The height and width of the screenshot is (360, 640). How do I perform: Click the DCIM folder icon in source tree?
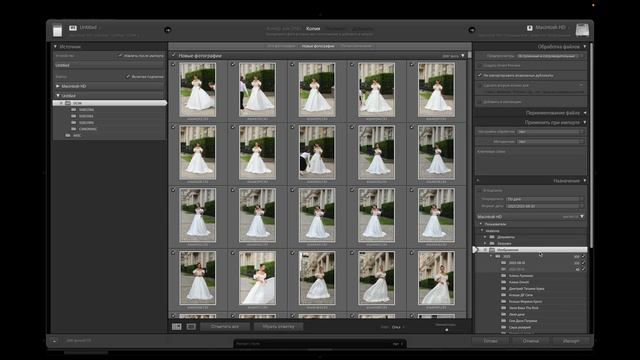[x=68, y=103]
